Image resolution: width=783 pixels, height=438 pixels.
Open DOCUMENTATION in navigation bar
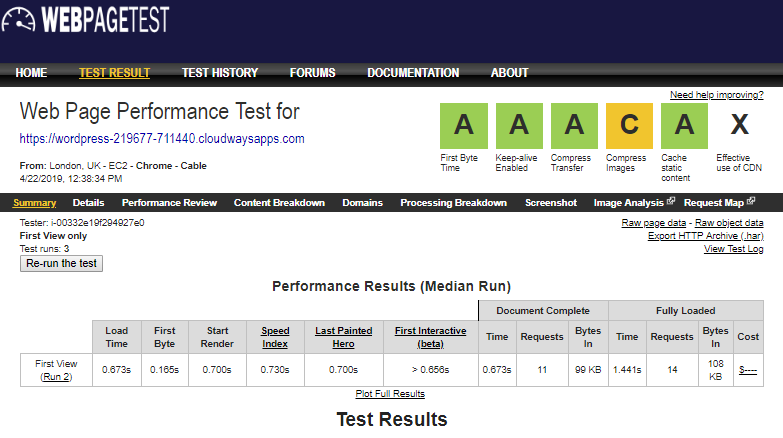pyautogui.click(x=413, y=73)
